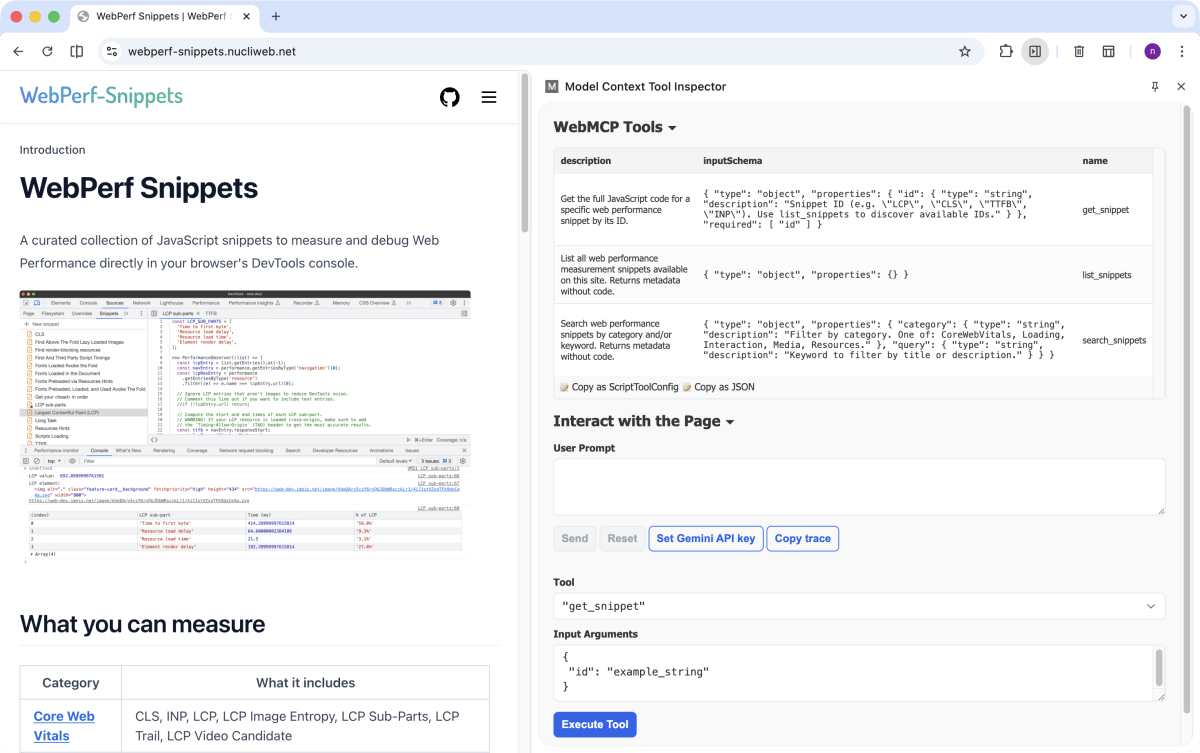This screenshot has width=1200, height=753.
Task: Click into the Input Arguments editor
Action: coord(853,673)
